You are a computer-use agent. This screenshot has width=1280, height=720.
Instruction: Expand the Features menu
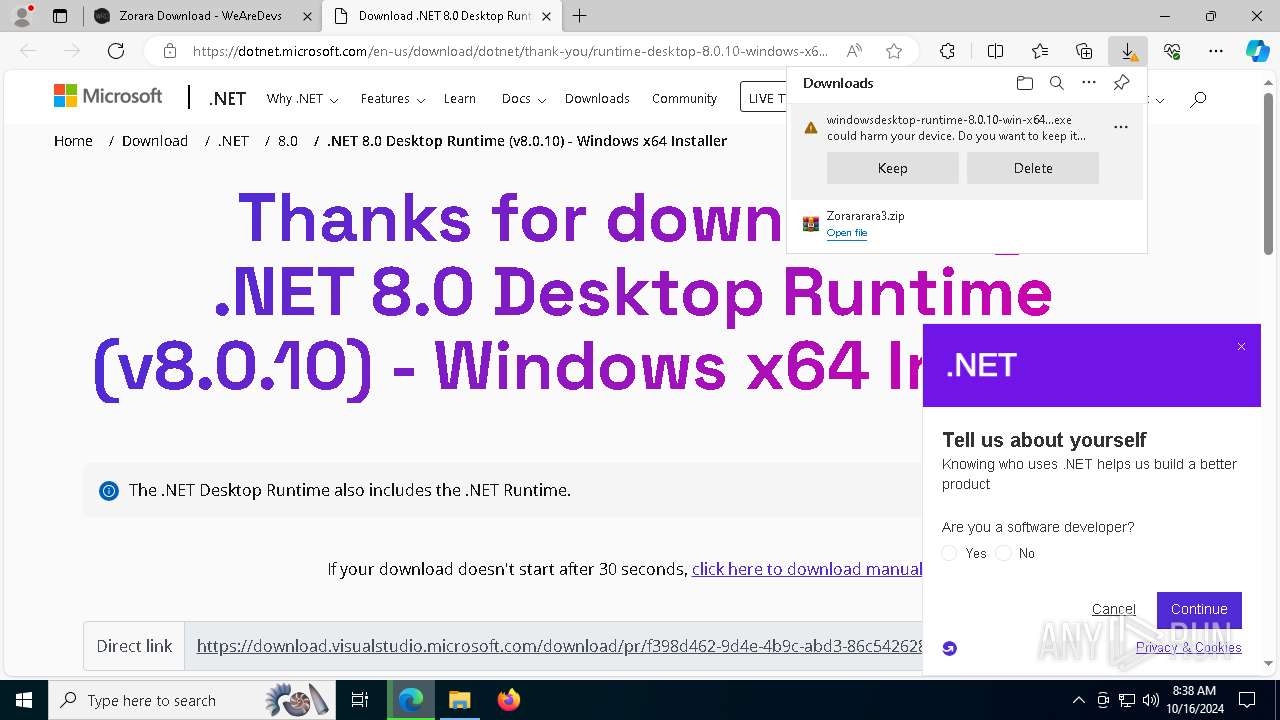point(393,98)
